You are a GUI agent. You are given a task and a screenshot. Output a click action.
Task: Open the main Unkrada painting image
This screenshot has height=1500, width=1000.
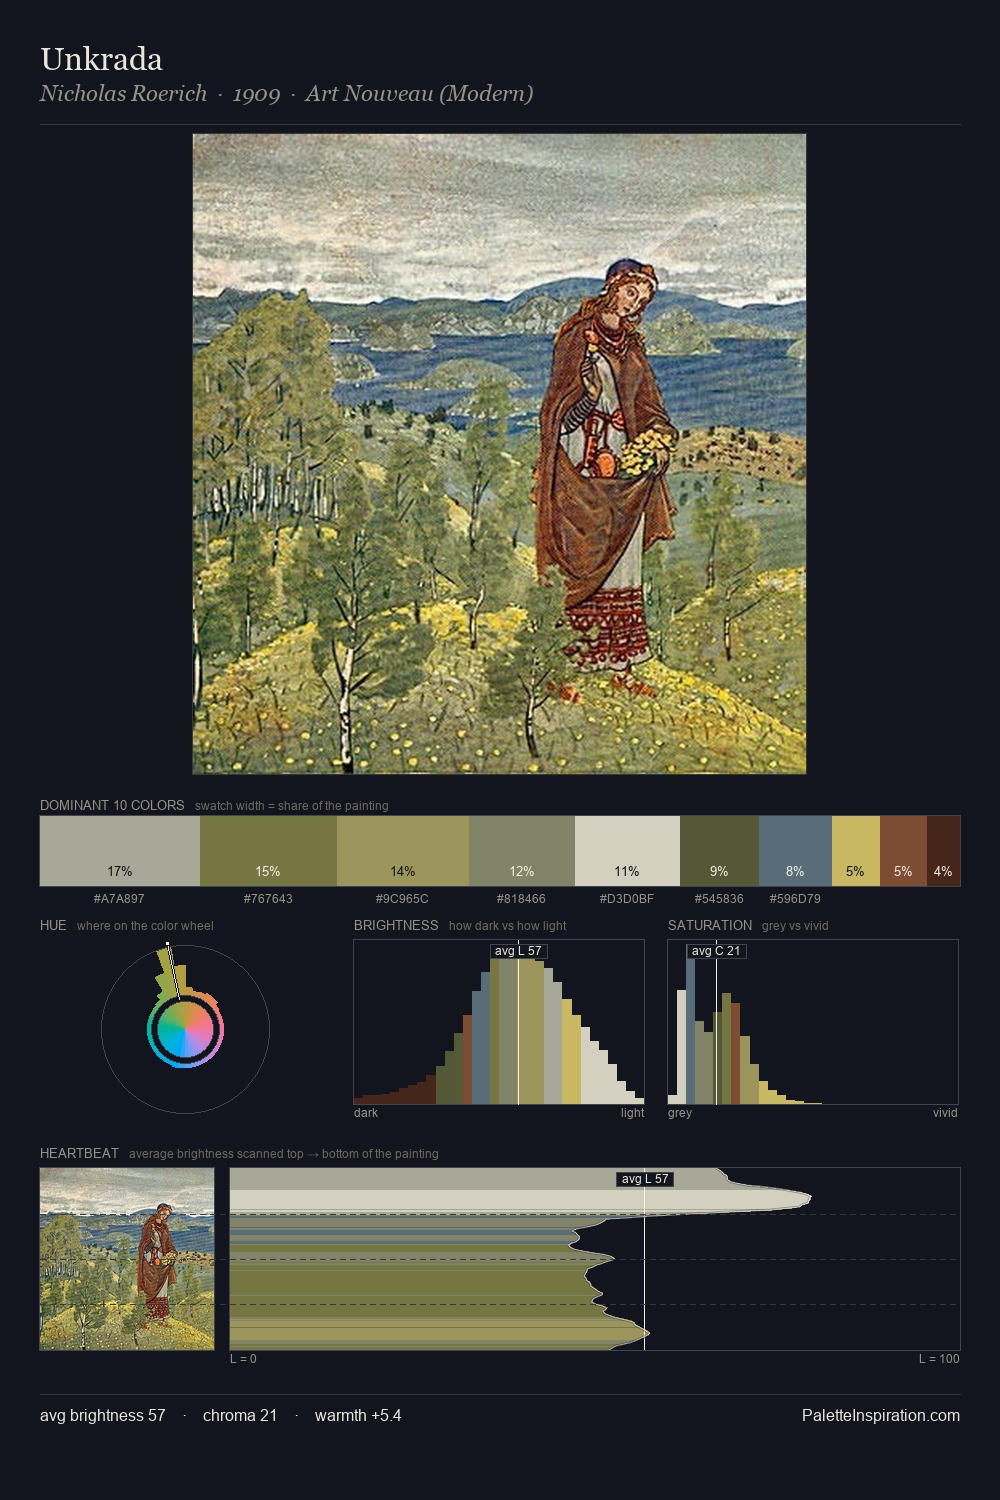tap(499, 454)
